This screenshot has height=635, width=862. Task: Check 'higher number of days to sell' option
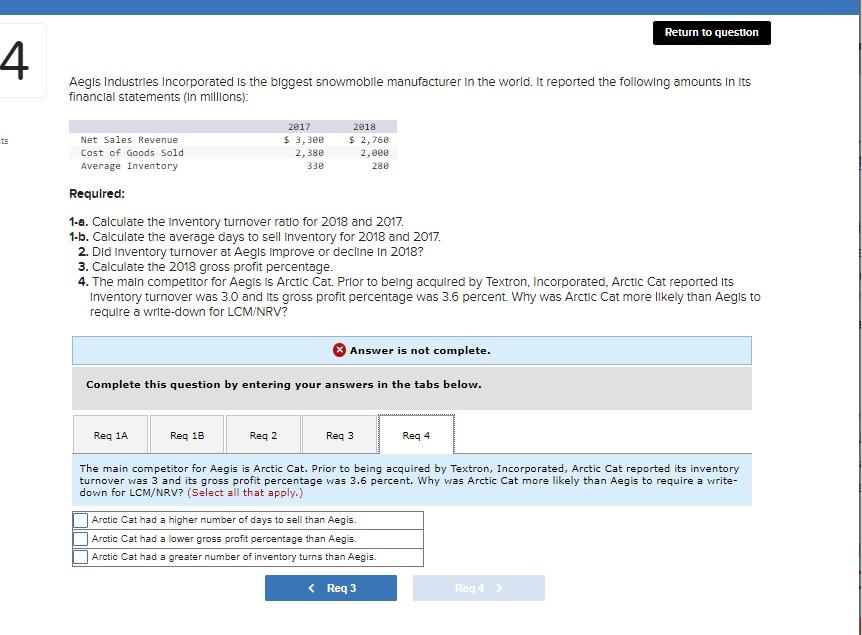click(80, 520)
